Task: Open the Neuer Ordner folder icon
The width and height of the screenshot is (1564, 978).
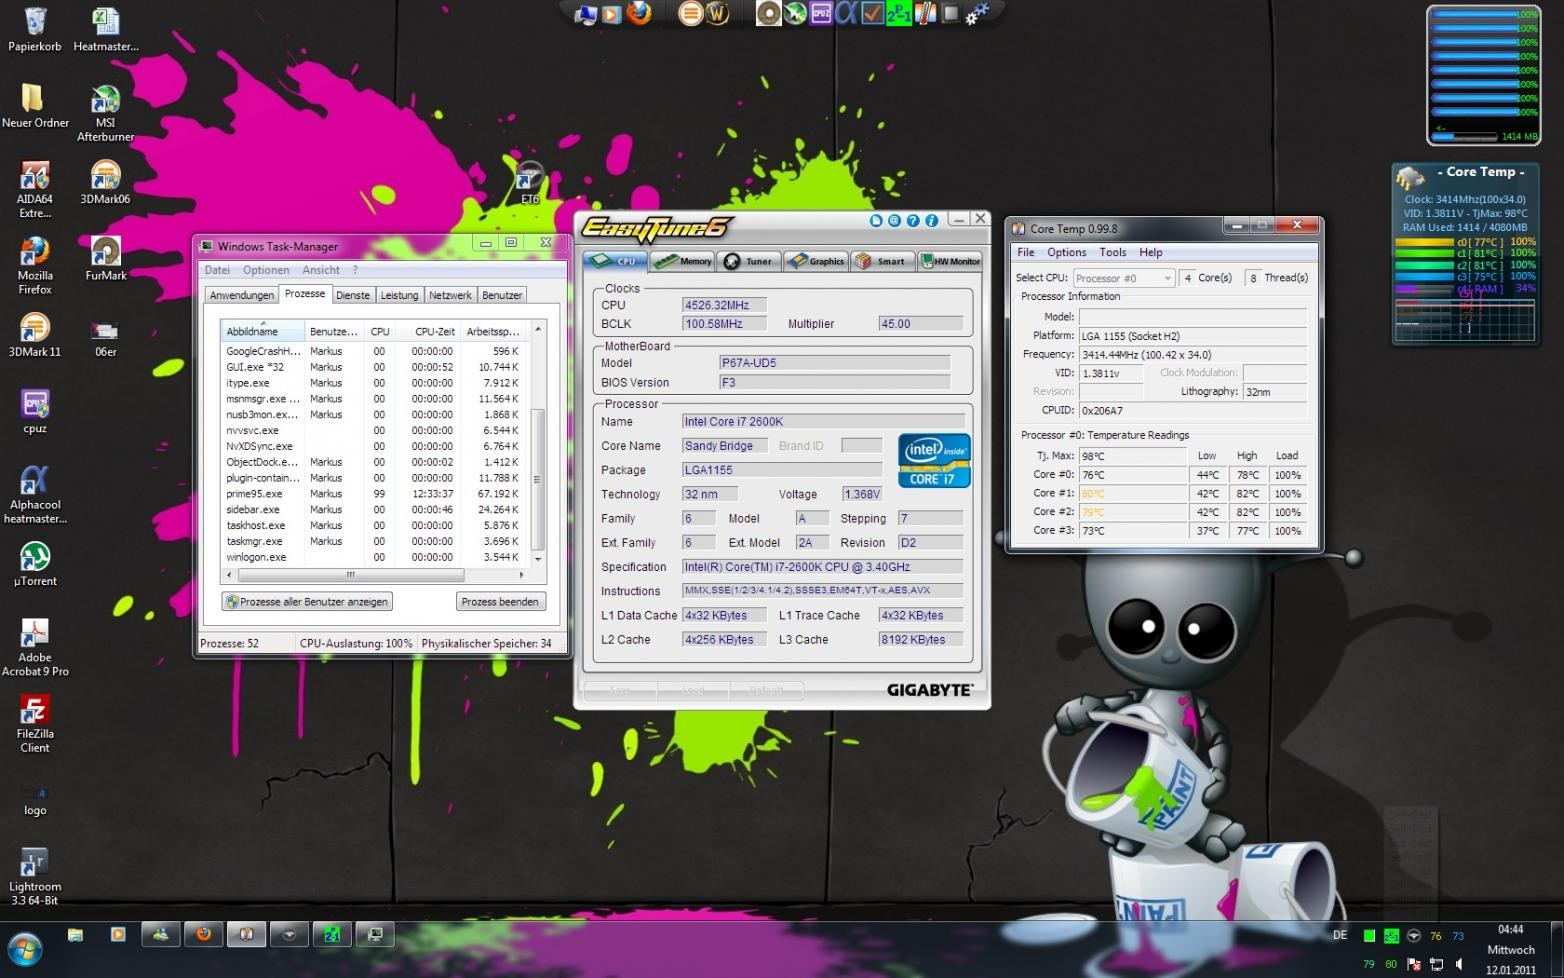Action: pos(35,106)
